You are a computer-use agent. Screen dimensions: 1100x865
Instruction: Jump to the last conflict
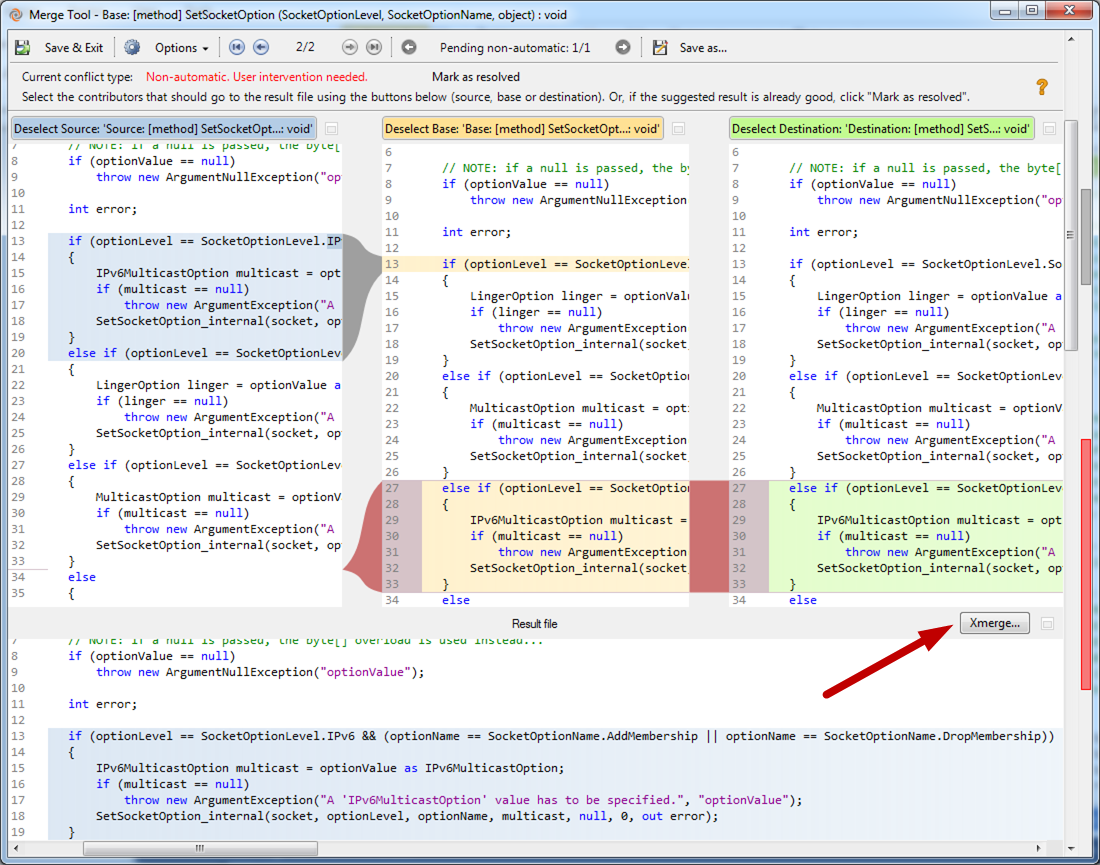point(374,47)
